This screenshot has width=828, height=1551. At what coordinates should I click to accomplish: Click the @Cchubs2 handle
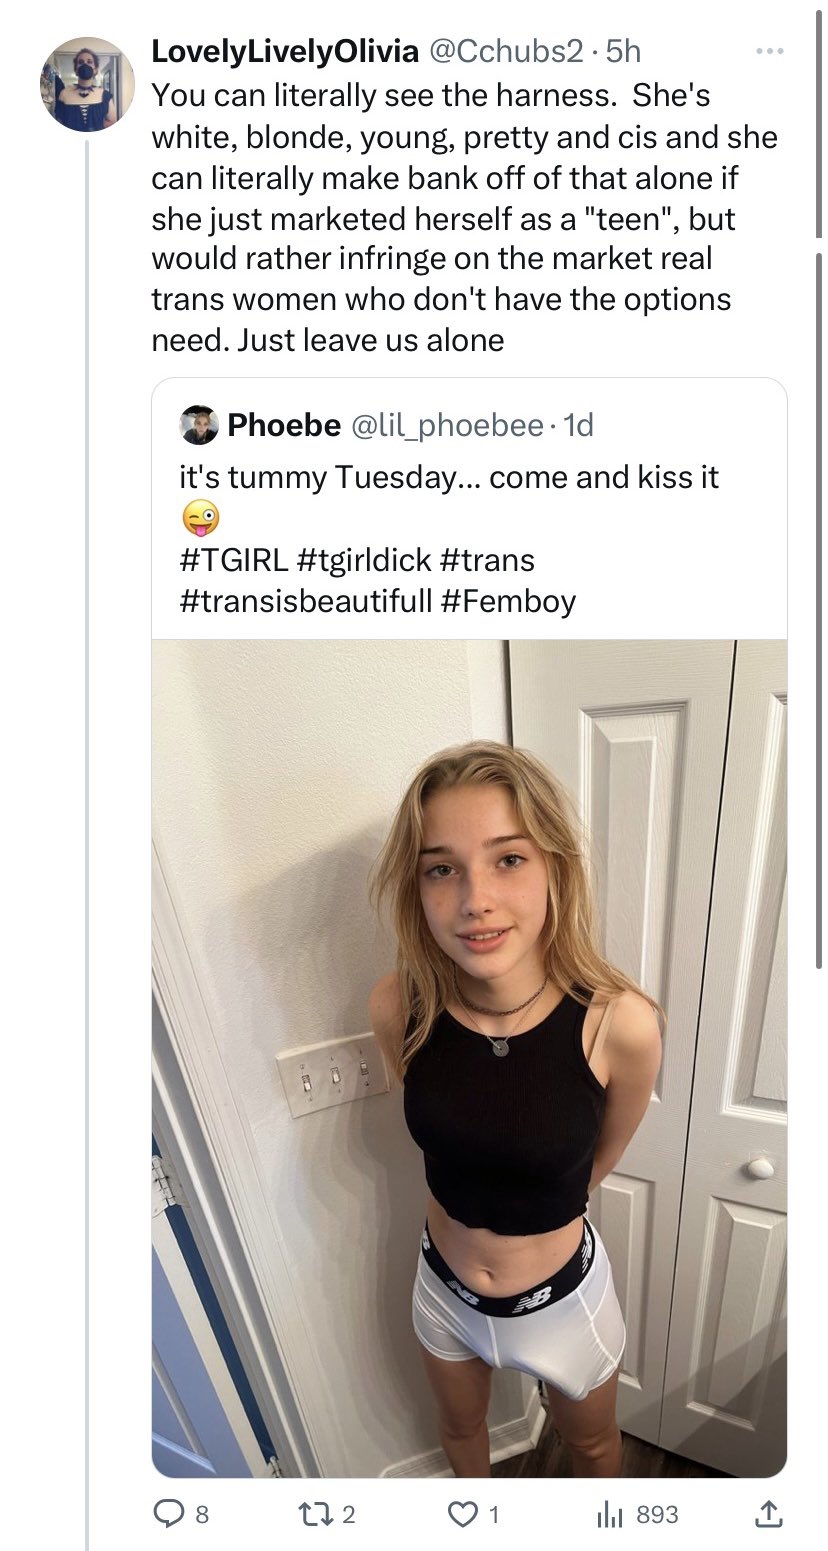[506, 52]
